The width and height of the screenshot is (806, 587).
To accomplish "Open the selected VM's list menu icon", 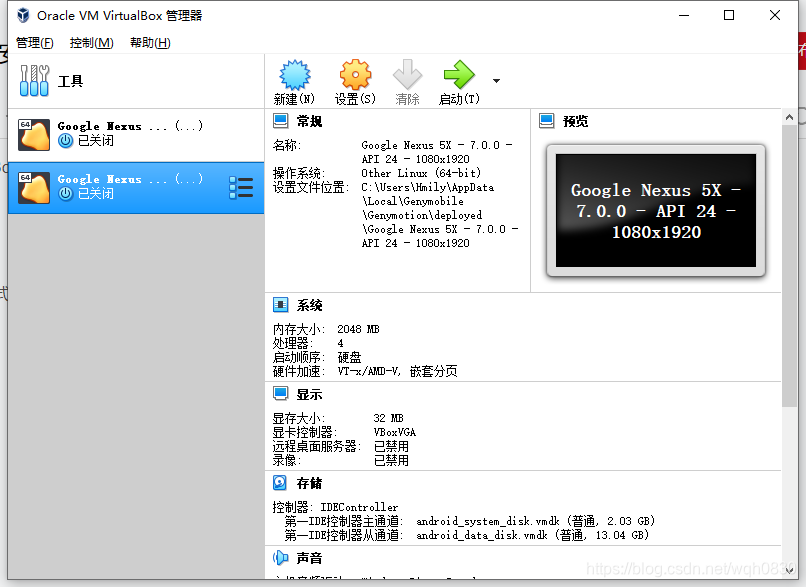I will 241,188.
